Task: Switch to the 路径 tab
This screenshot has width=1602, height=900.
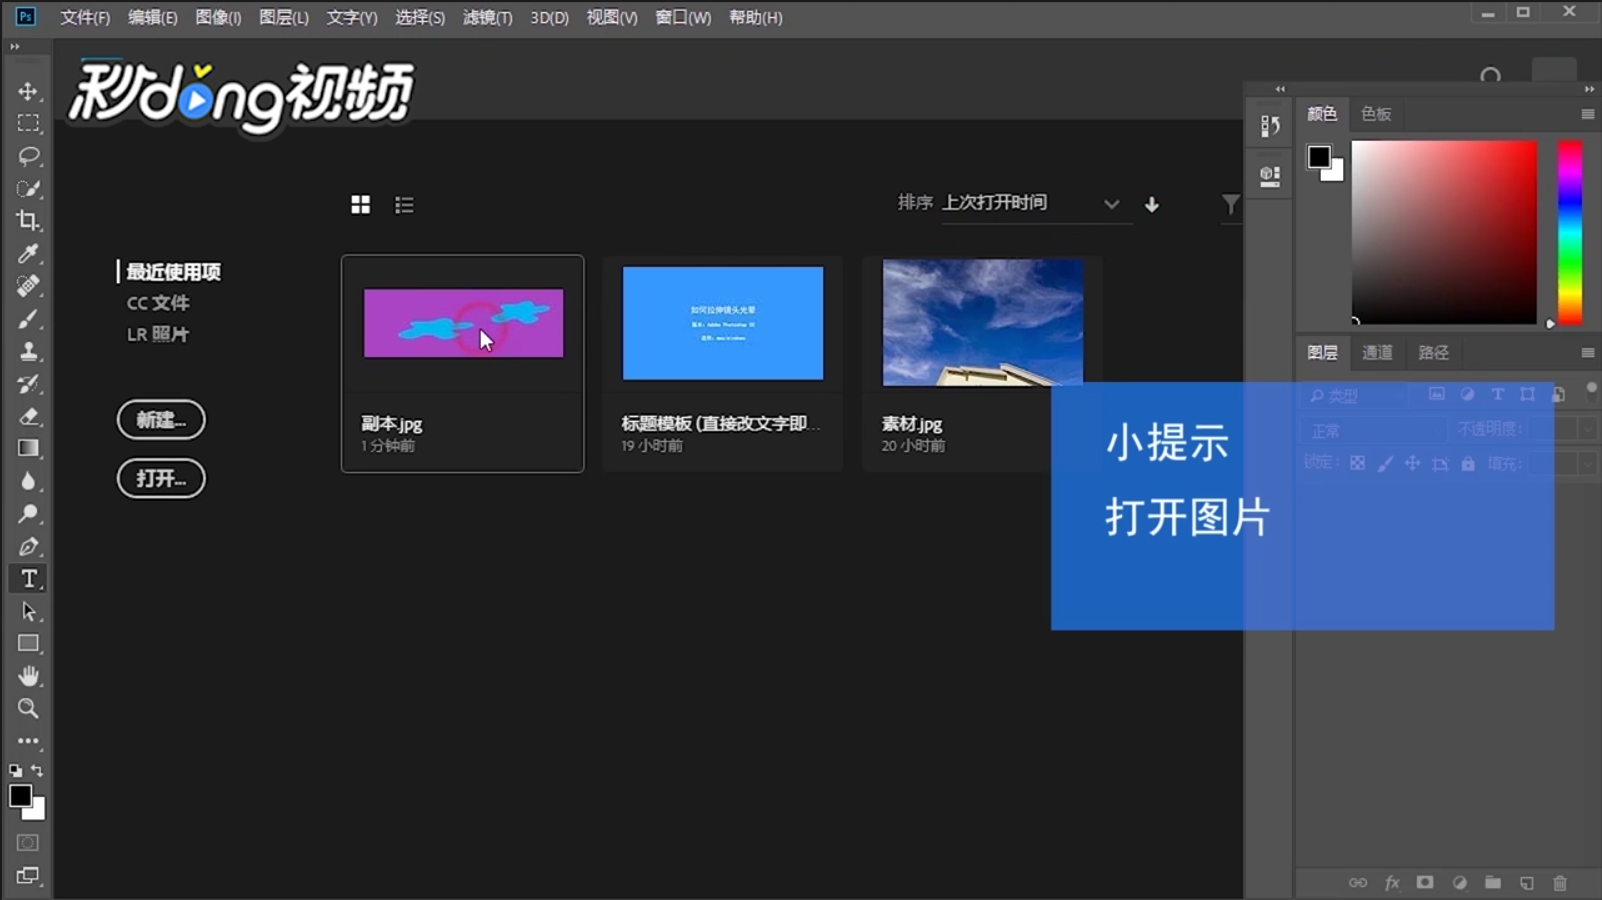Action: pos(1433,352)
